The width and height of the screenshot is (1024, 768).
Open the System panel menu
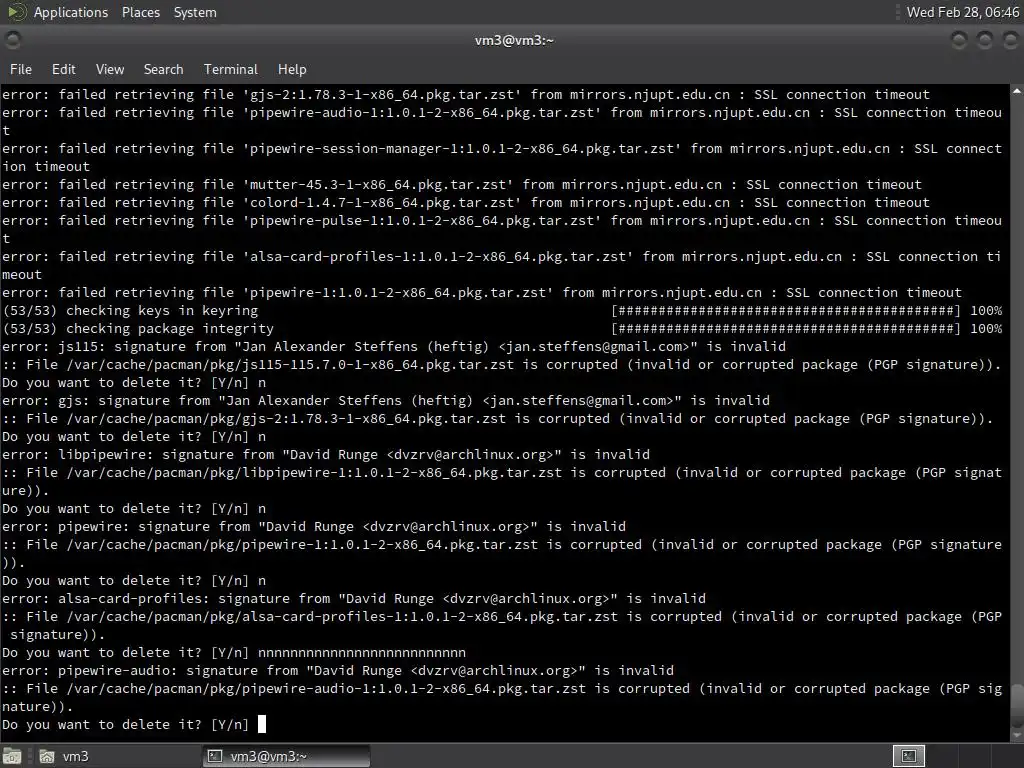point(195,12)
